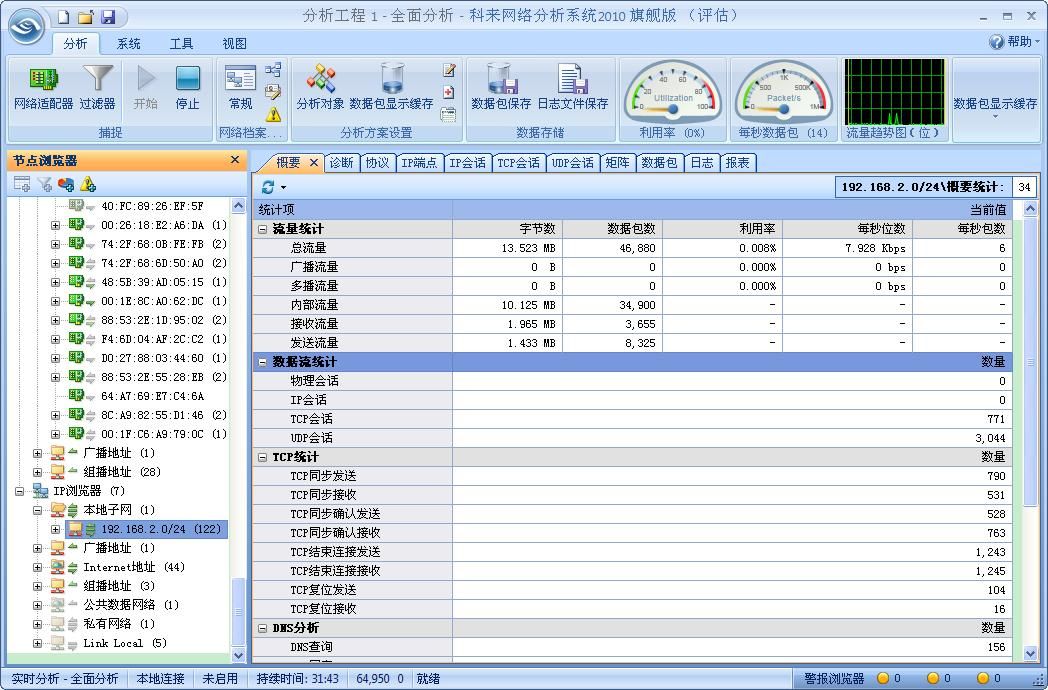Switch to the TCP会话 tab

(518, 163)
